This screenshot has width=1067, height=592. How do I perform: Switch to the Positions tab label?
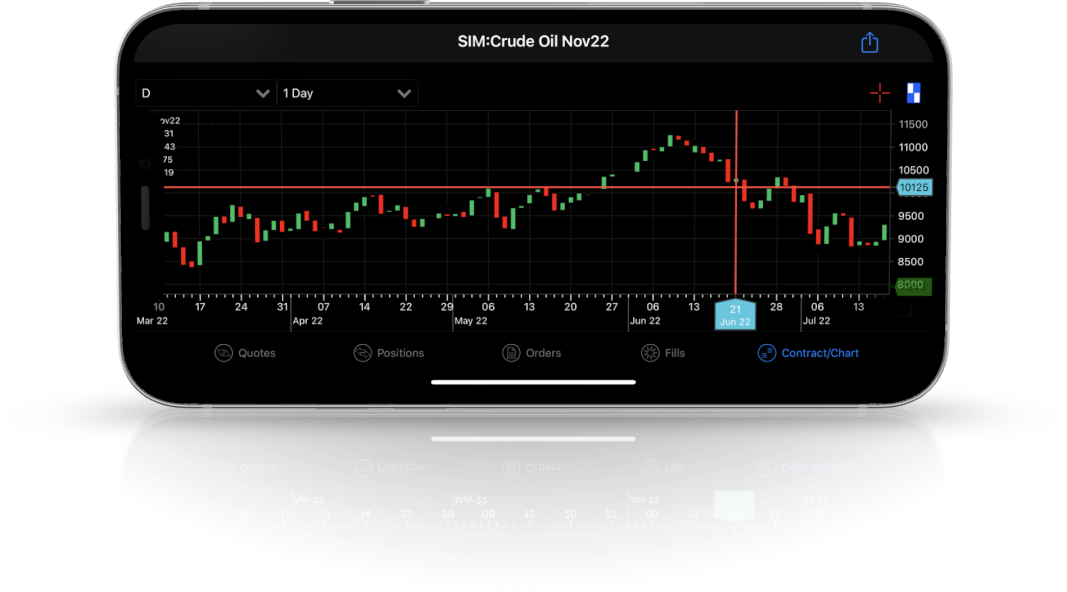(x=400, y=353)
